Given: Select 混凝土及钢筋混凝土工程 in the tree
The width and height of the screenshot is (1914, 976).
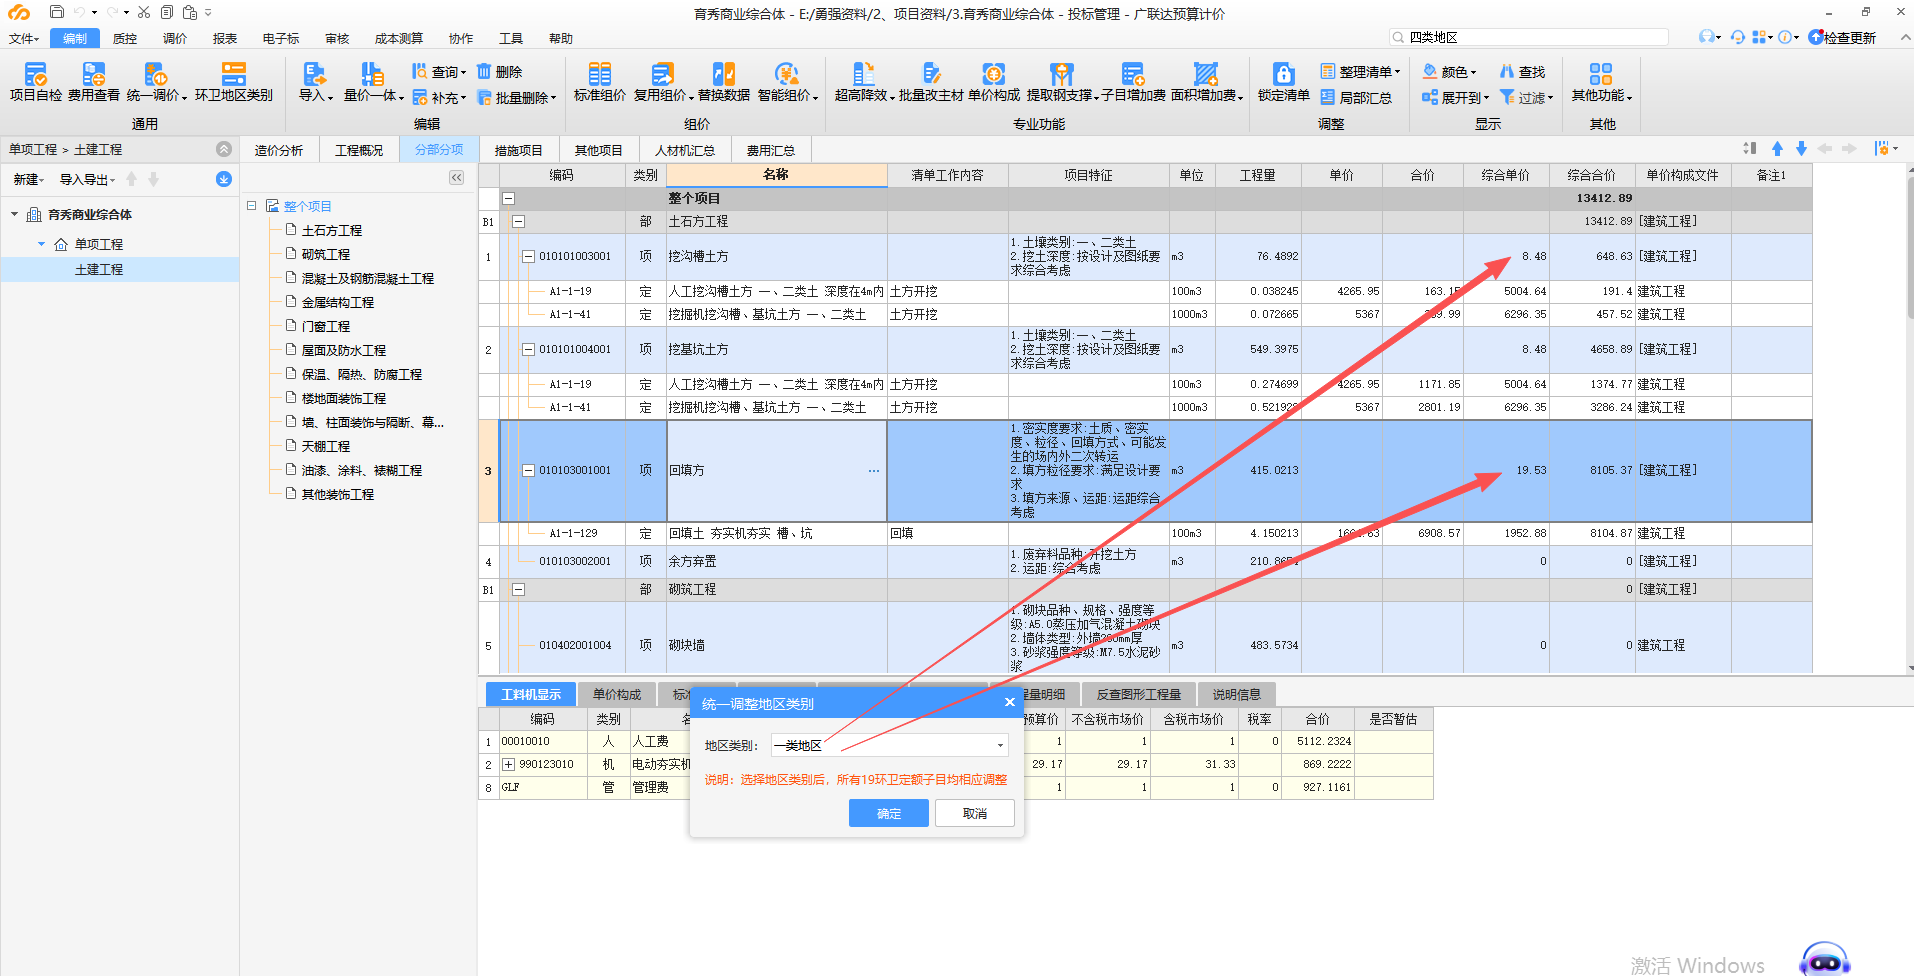Looking at the screenshot, I should coord(367,278).
